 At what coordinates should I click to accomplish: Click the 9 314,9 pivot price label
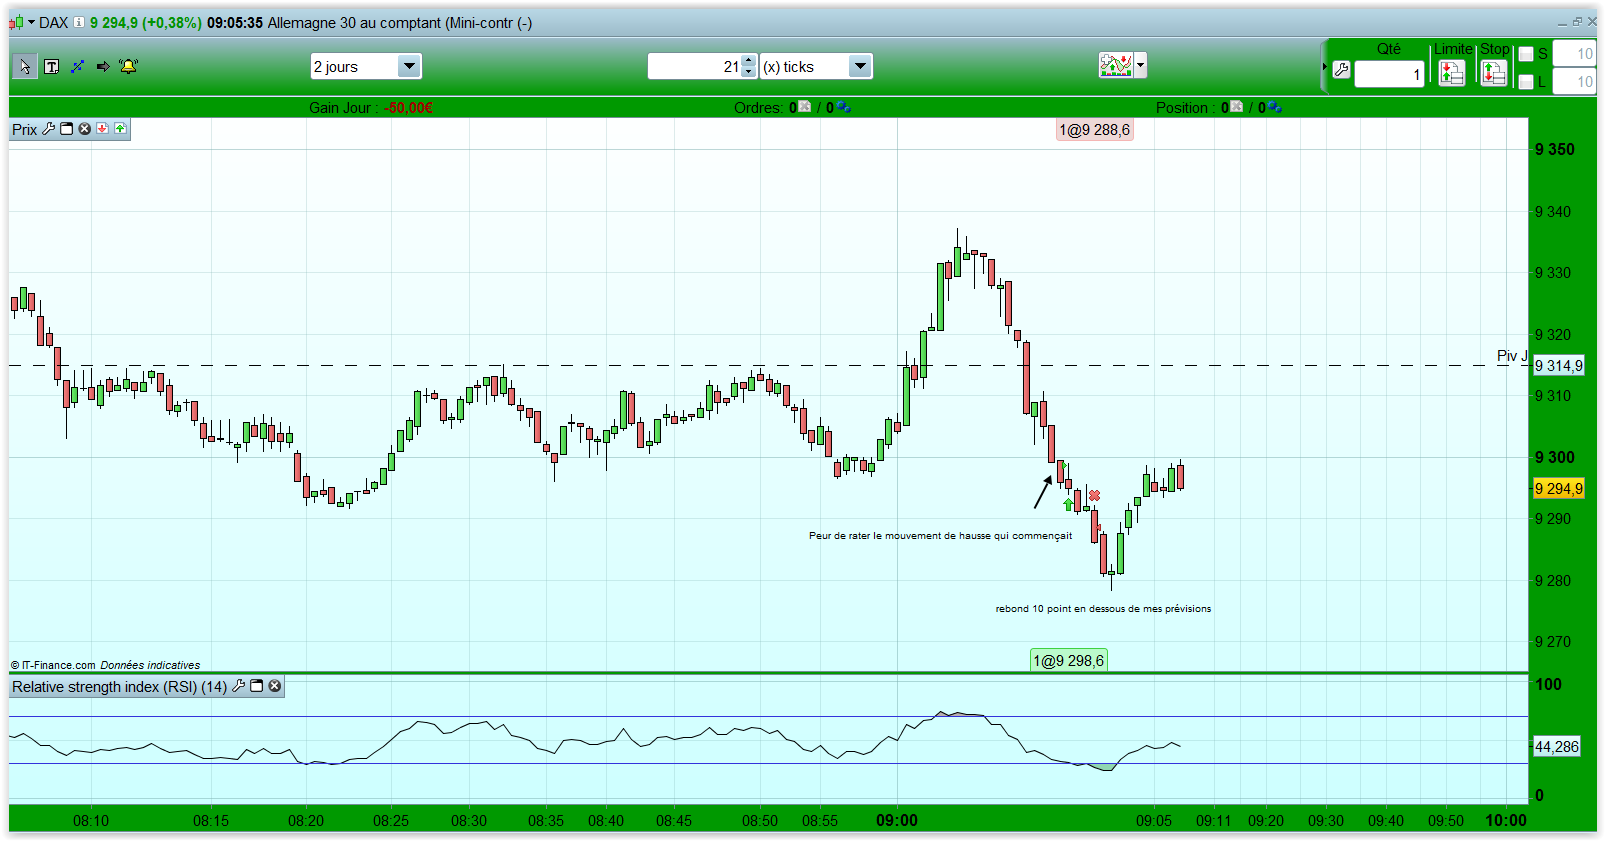(x=1559, y=366)
